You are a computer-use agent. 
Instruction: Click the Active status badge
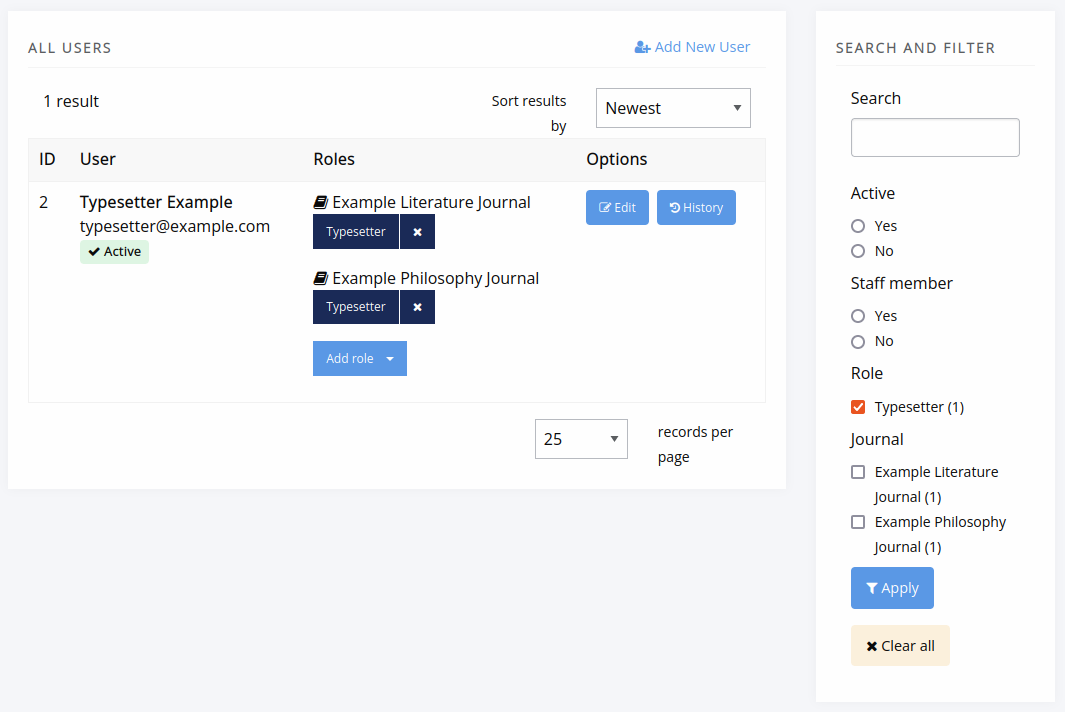(x=114, y=252)
